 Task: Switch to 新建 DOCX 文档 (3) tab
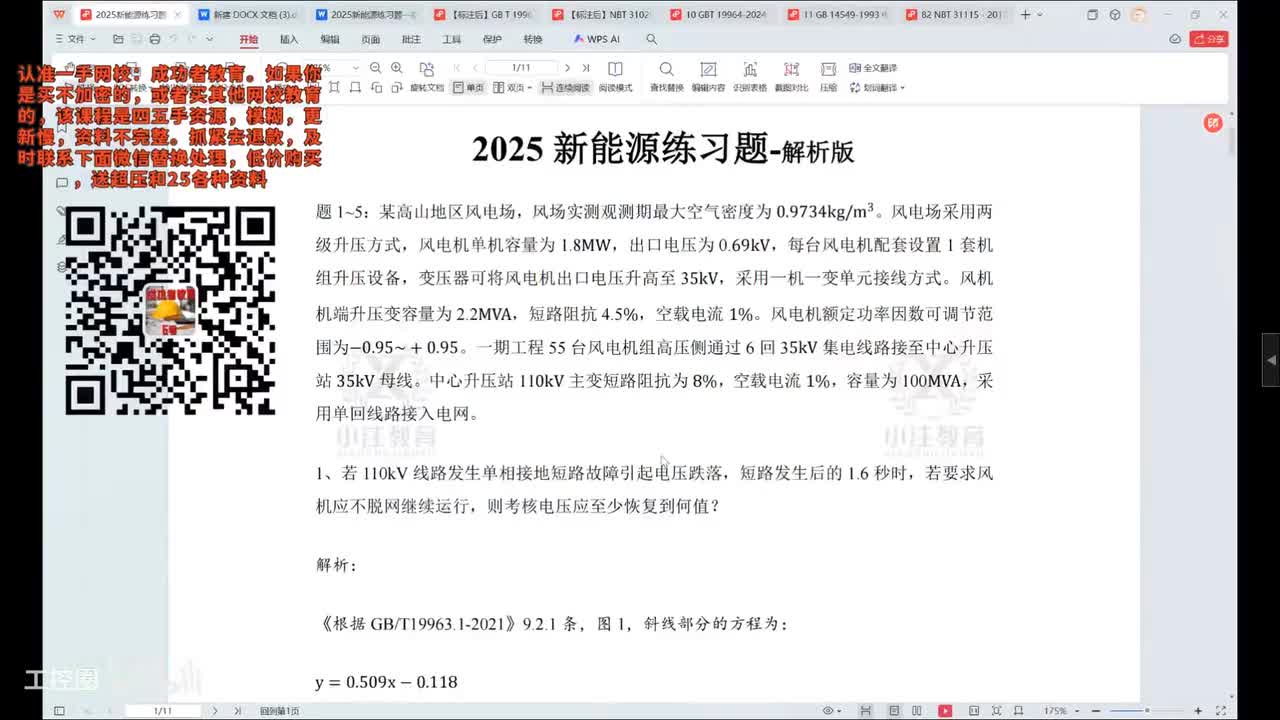(249, 15)
